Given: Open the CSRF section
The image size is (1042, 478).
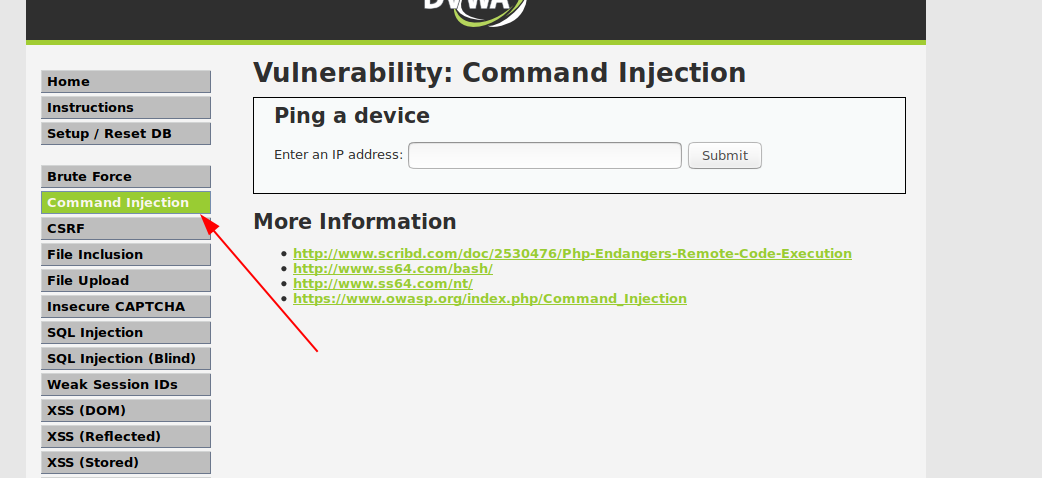Looking at the screenshot, I should (x=126, y=229).
